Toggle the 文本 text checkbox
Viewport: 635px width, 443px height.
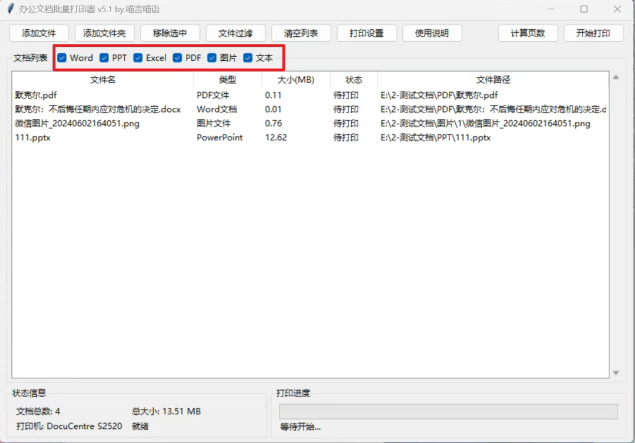tap(248, 58)
